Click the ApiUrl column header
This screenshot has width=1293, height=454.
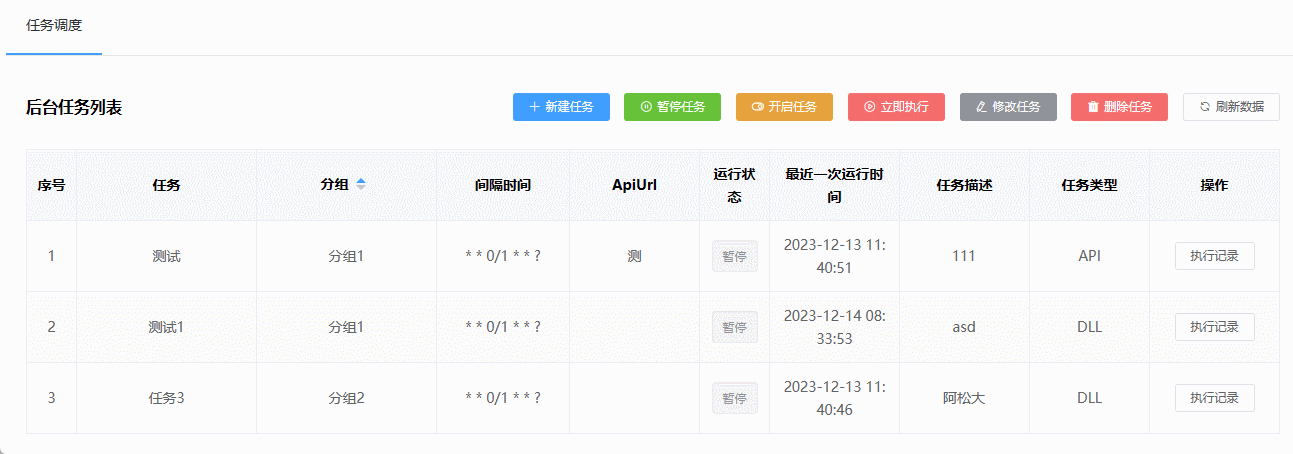coord(634,185)
